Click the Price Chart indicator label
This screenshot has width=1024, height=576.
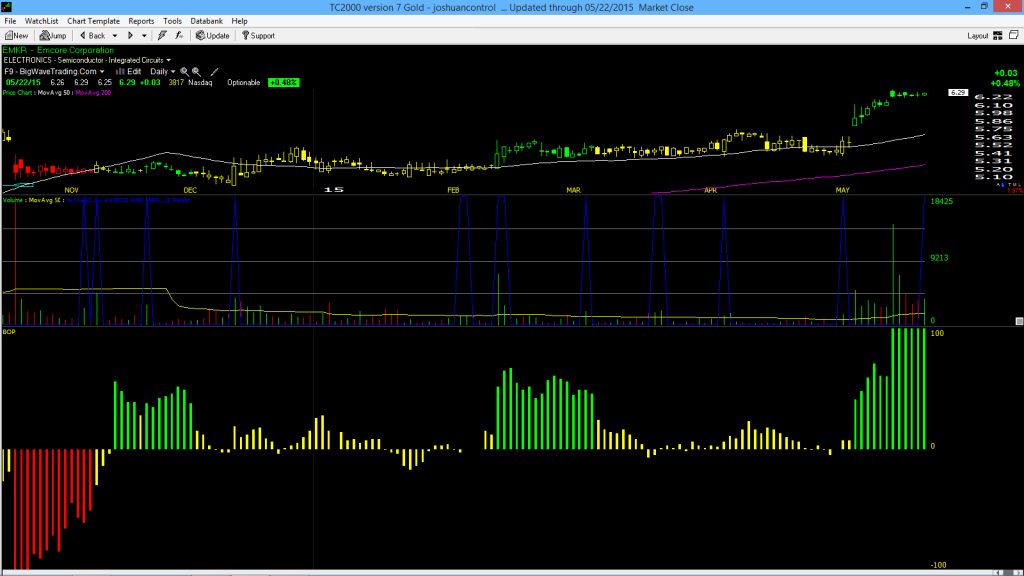tap(17, 93)
